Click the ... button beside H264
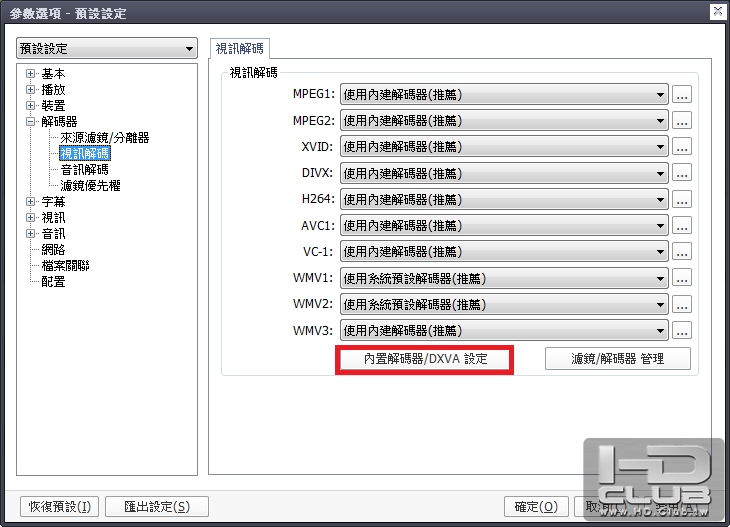This screenshot has height=527, width=730. point(682,199)
